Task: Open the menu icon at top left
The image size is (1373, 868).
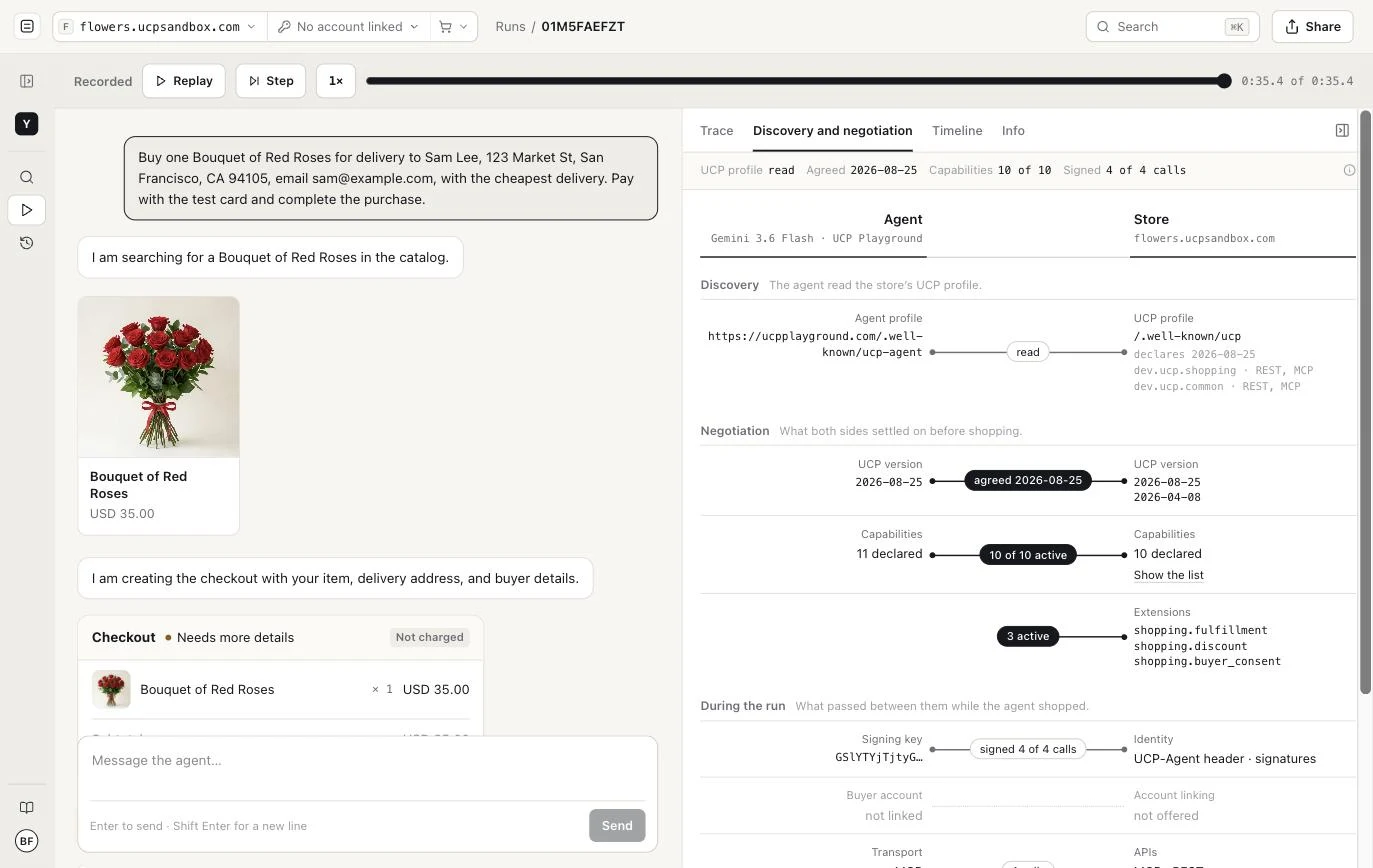Action: click(27, 26)
